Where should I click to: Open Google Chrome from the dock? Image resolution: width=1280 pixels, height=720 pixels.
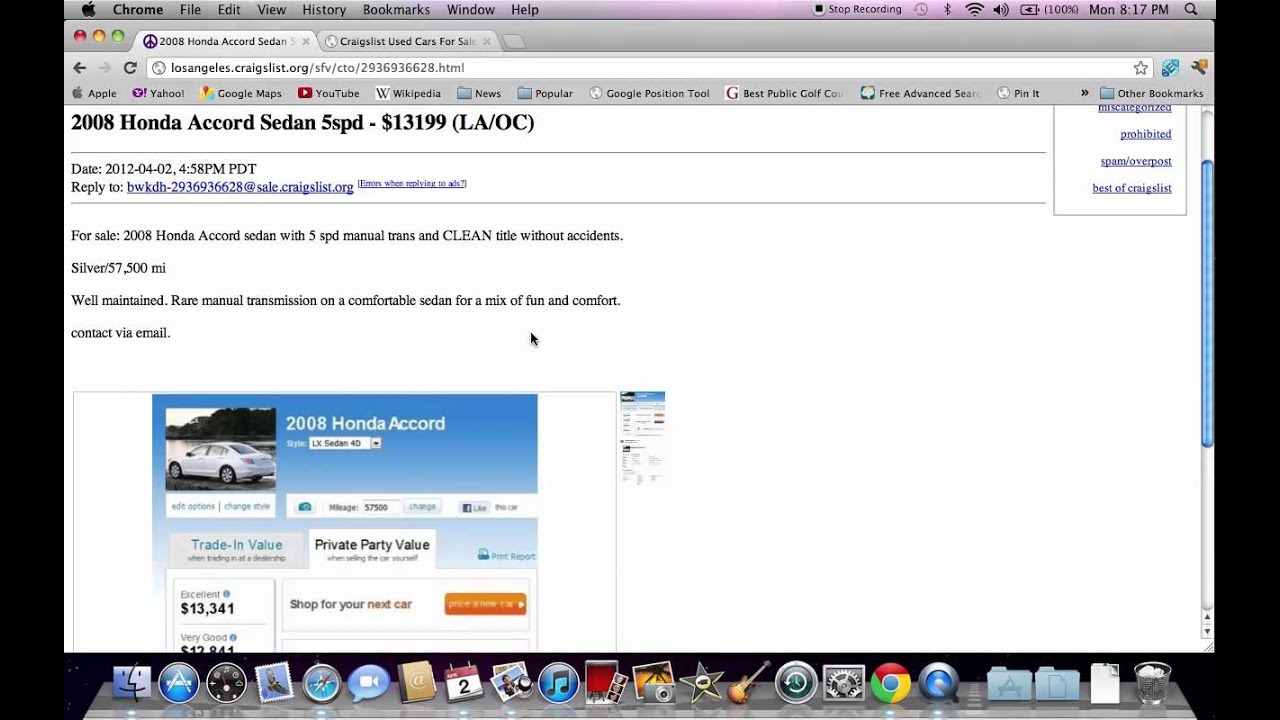[x=890, y=683]
